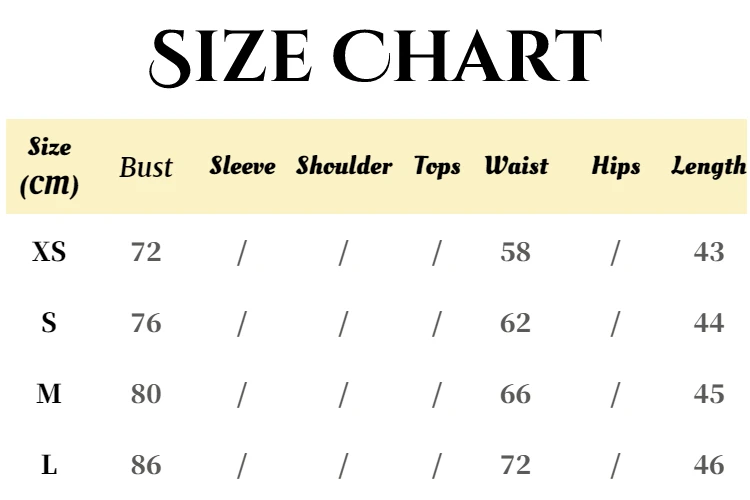Select the Size (cm) column header
Screen dimensions: 750x500
(49, 167)
